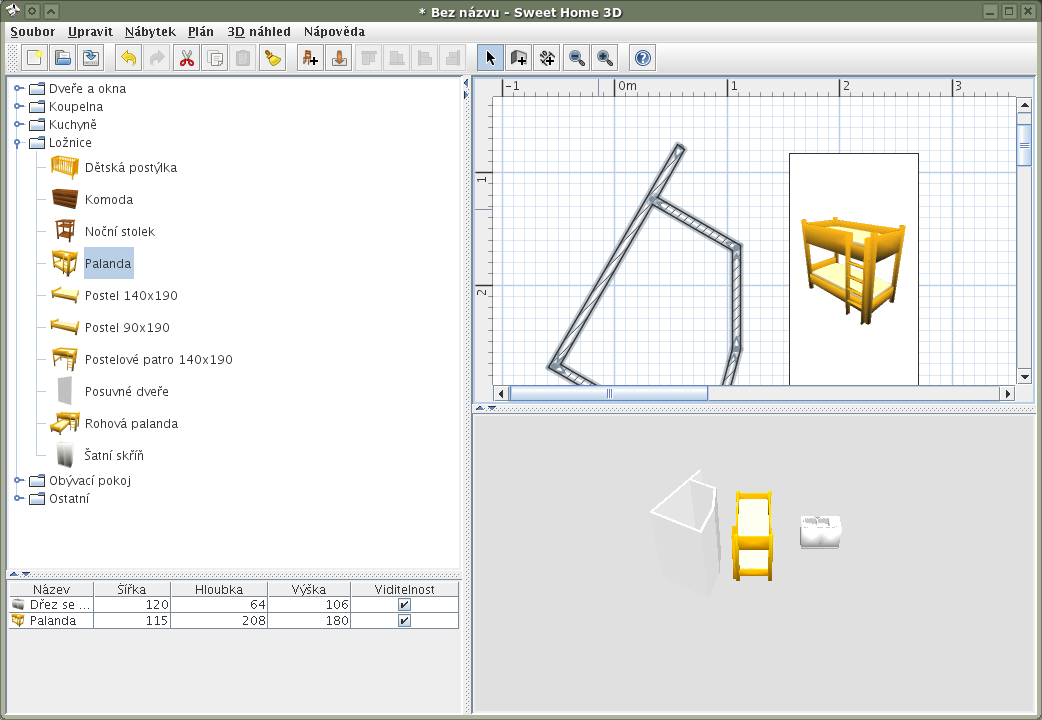The image size is (1042, 720).
Task: Click the bunk bed in the 3D view
Action: click(753, 537)
